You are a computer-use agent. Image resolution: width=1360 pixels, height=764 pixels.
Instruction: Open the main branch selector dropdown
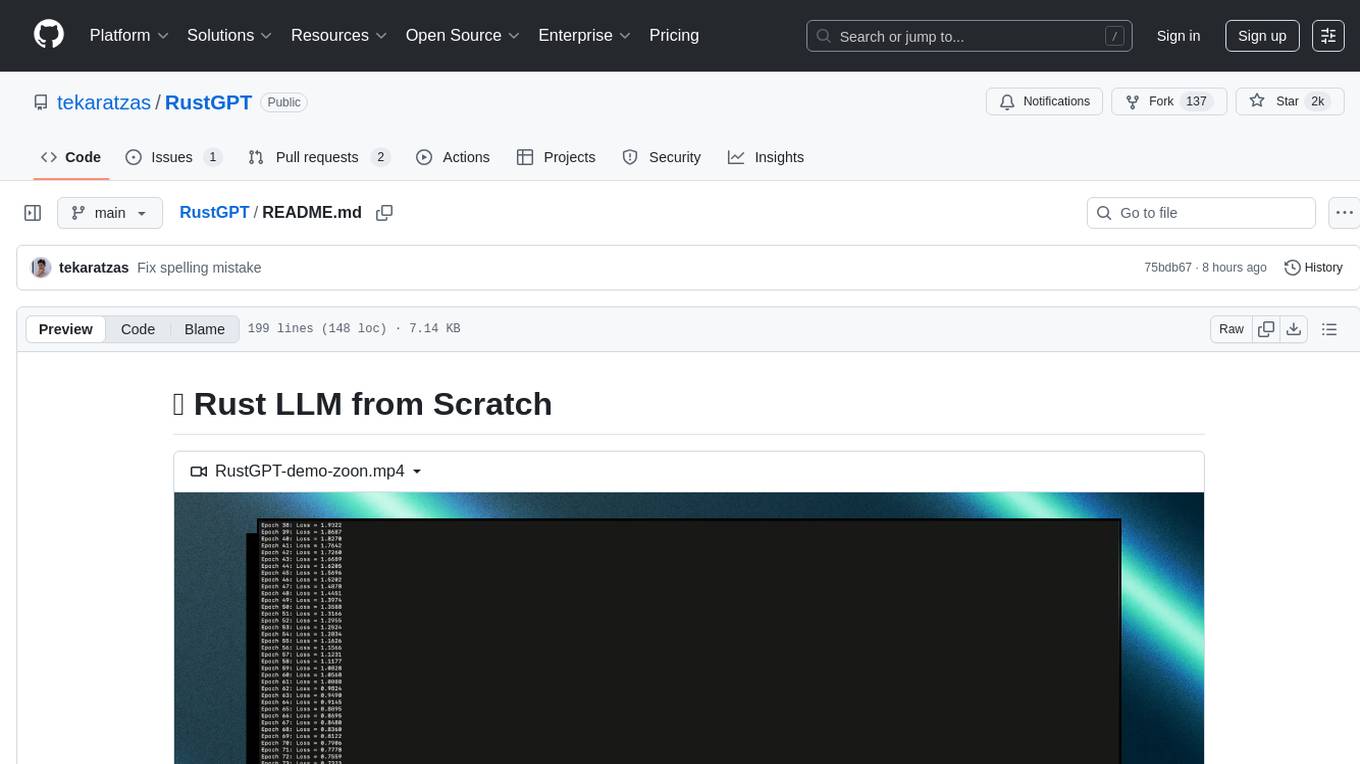pyautogui.click(x=110, y=213)
